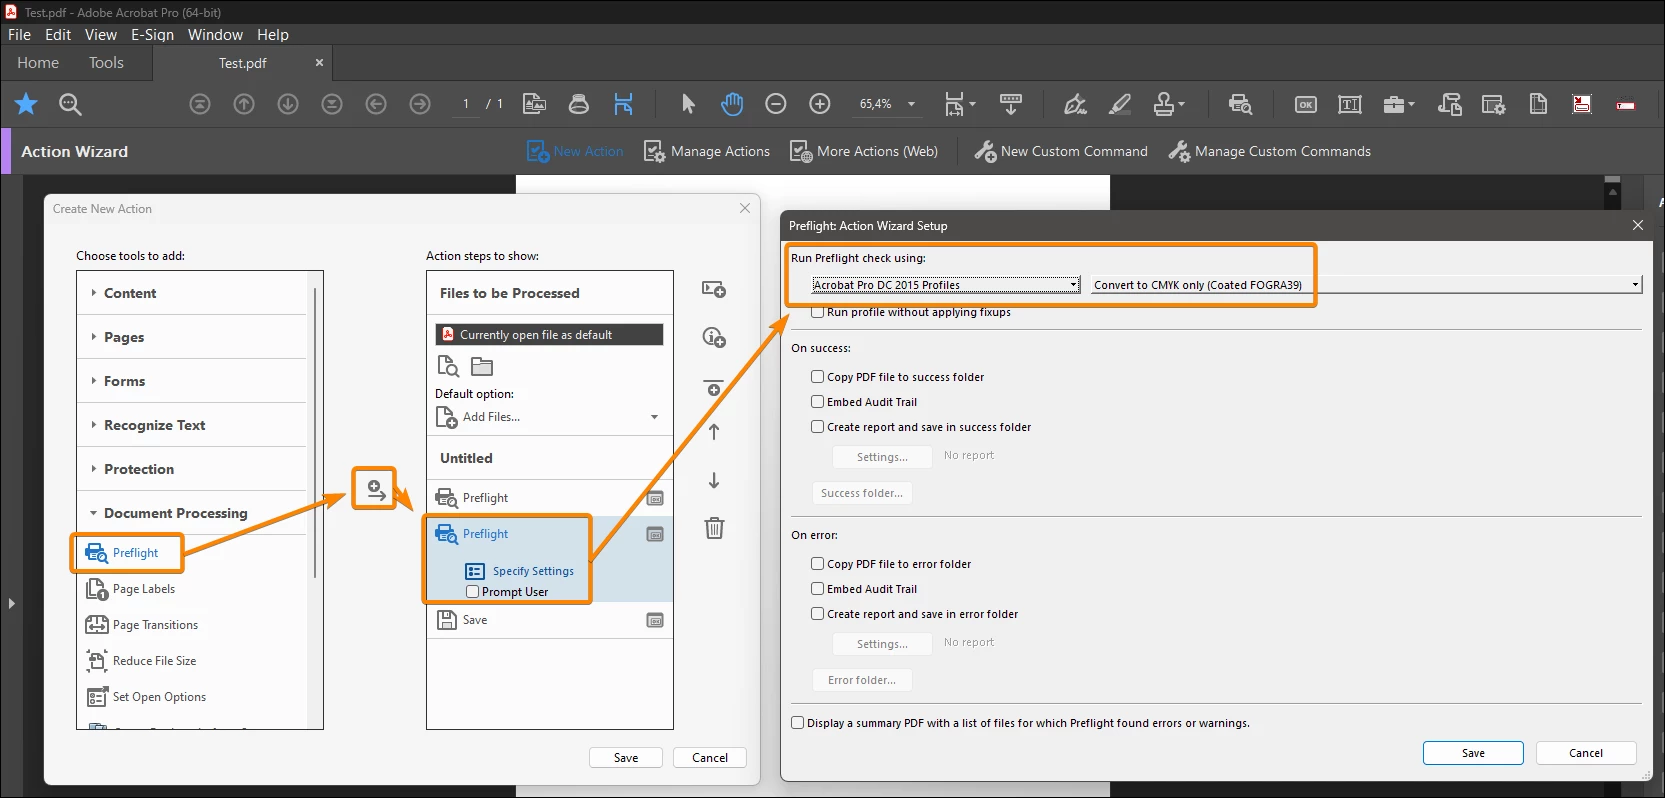The width and height of the screenshot is (1665, 798).
Task: Click New Custom Command
Action: click(x=1061, y=151)
